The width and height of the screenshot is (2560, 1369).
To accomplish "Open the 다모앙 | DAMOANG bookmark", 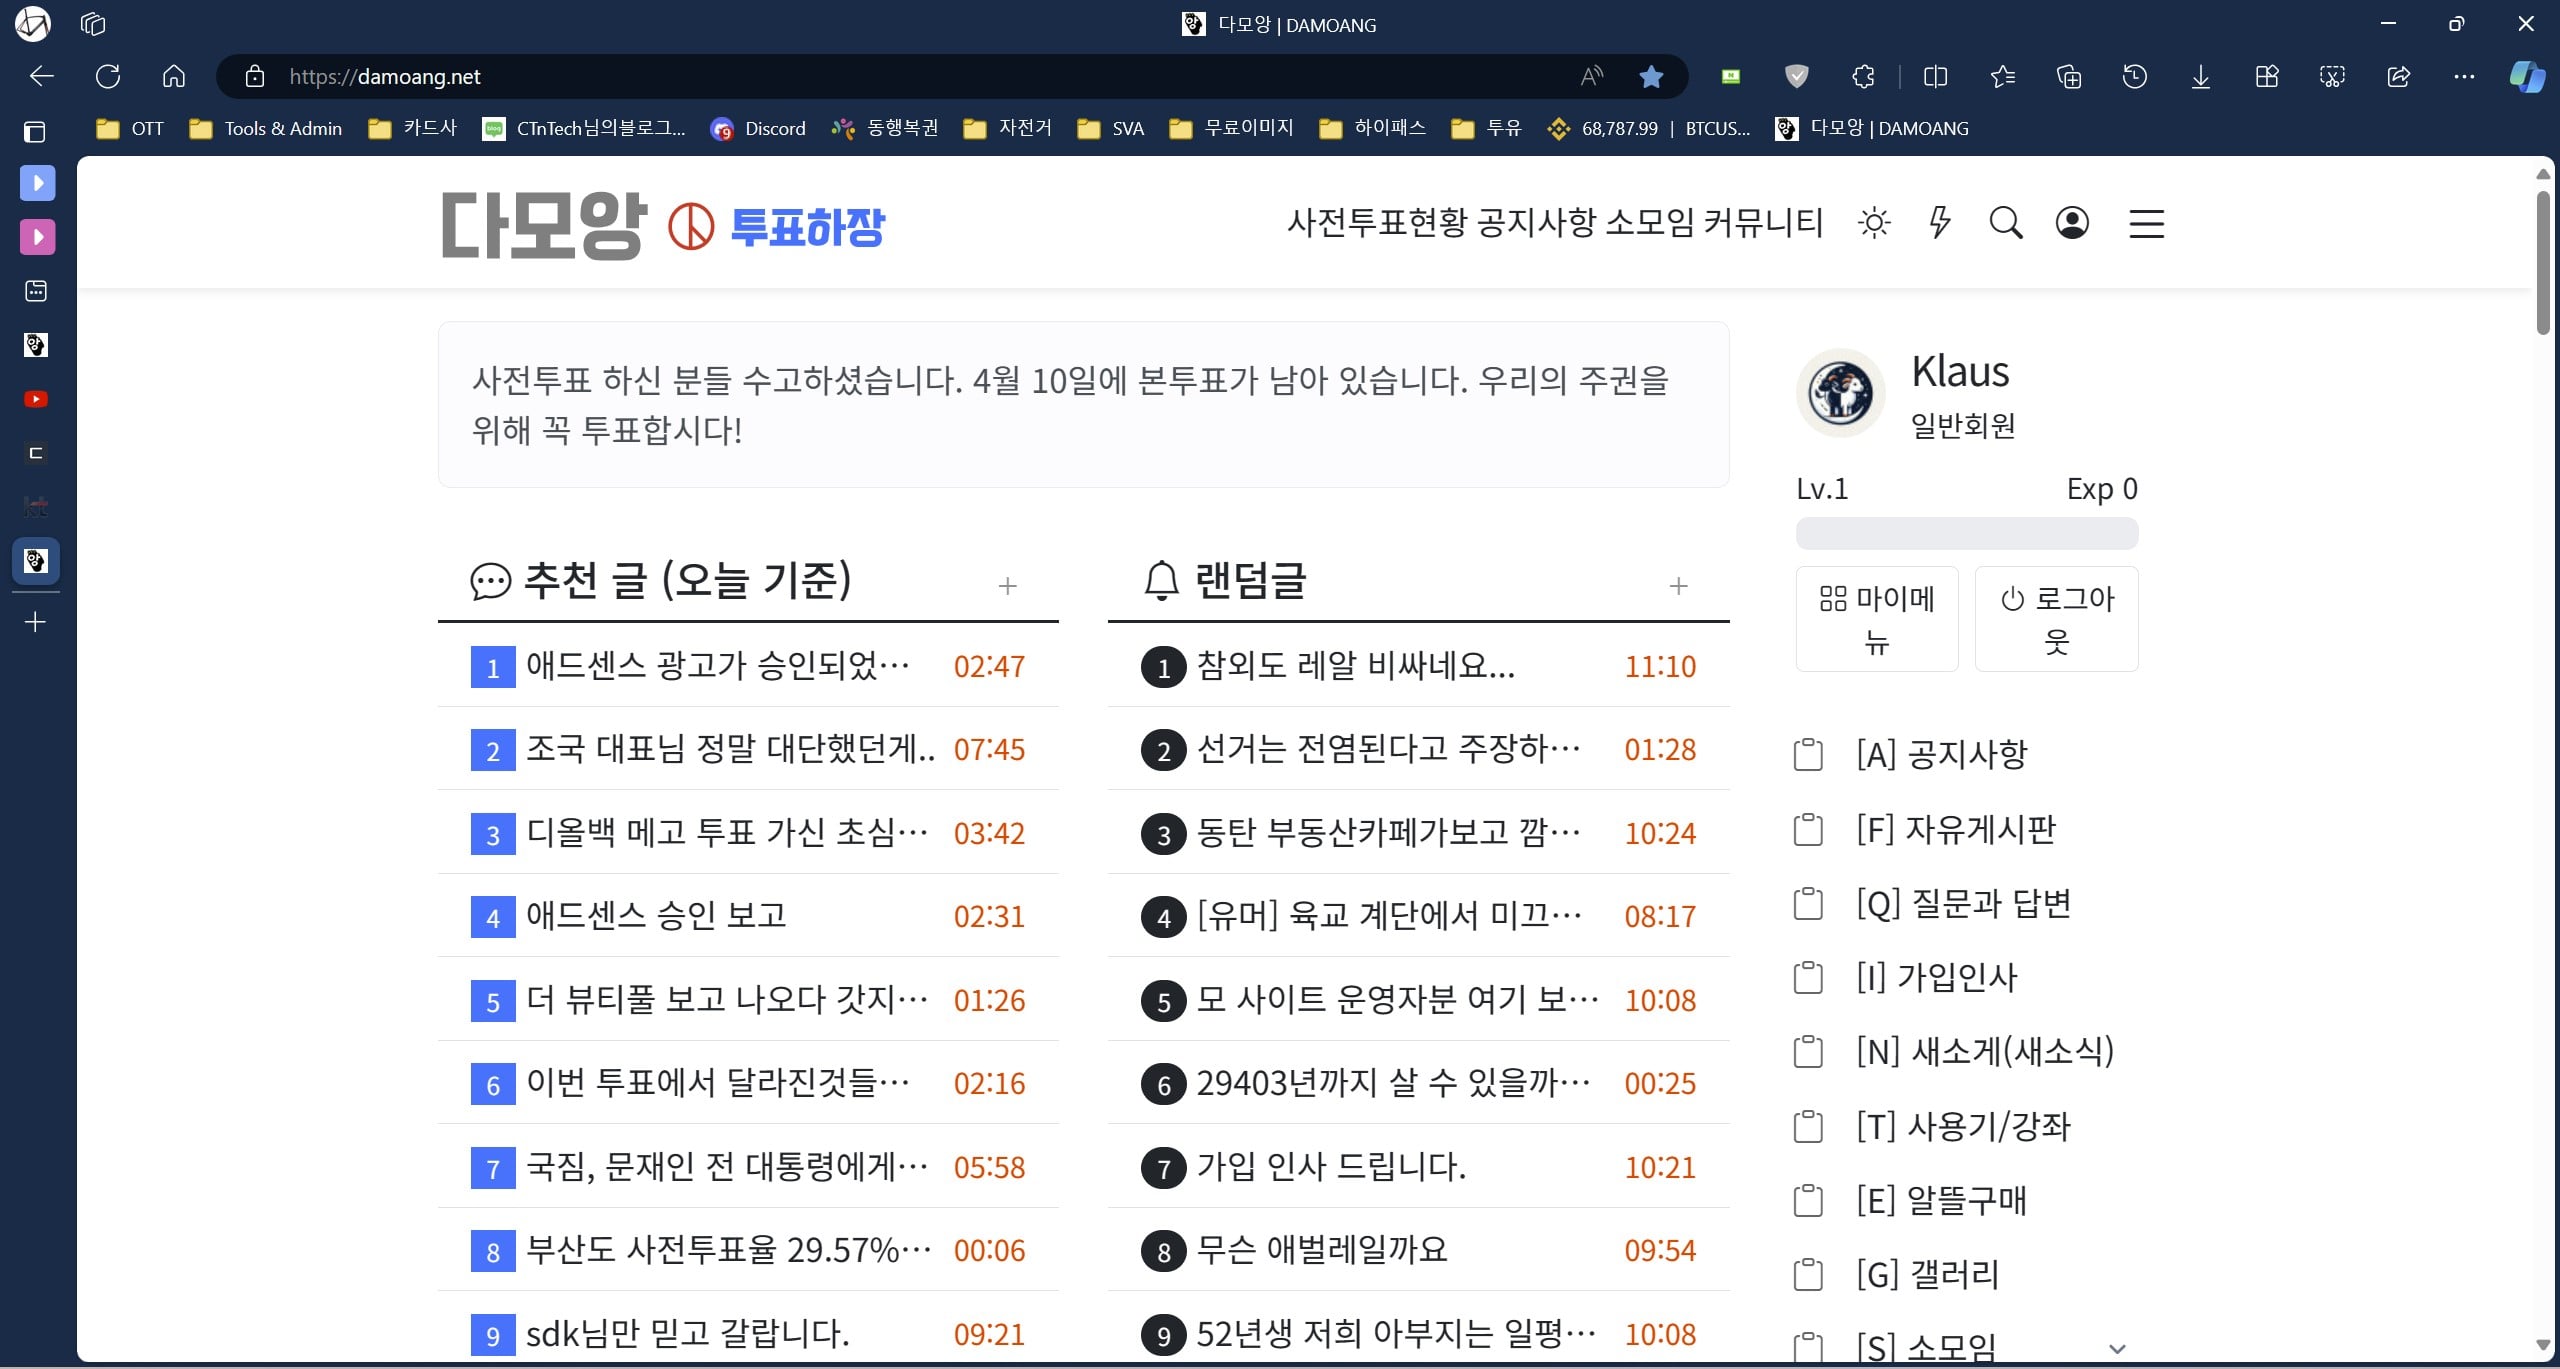I will [x=1871, y=128].
